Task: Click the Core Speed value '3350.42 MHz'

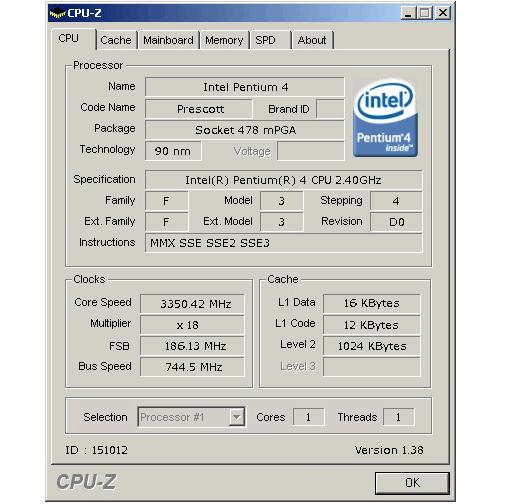Action: click(x=192, y=304)
